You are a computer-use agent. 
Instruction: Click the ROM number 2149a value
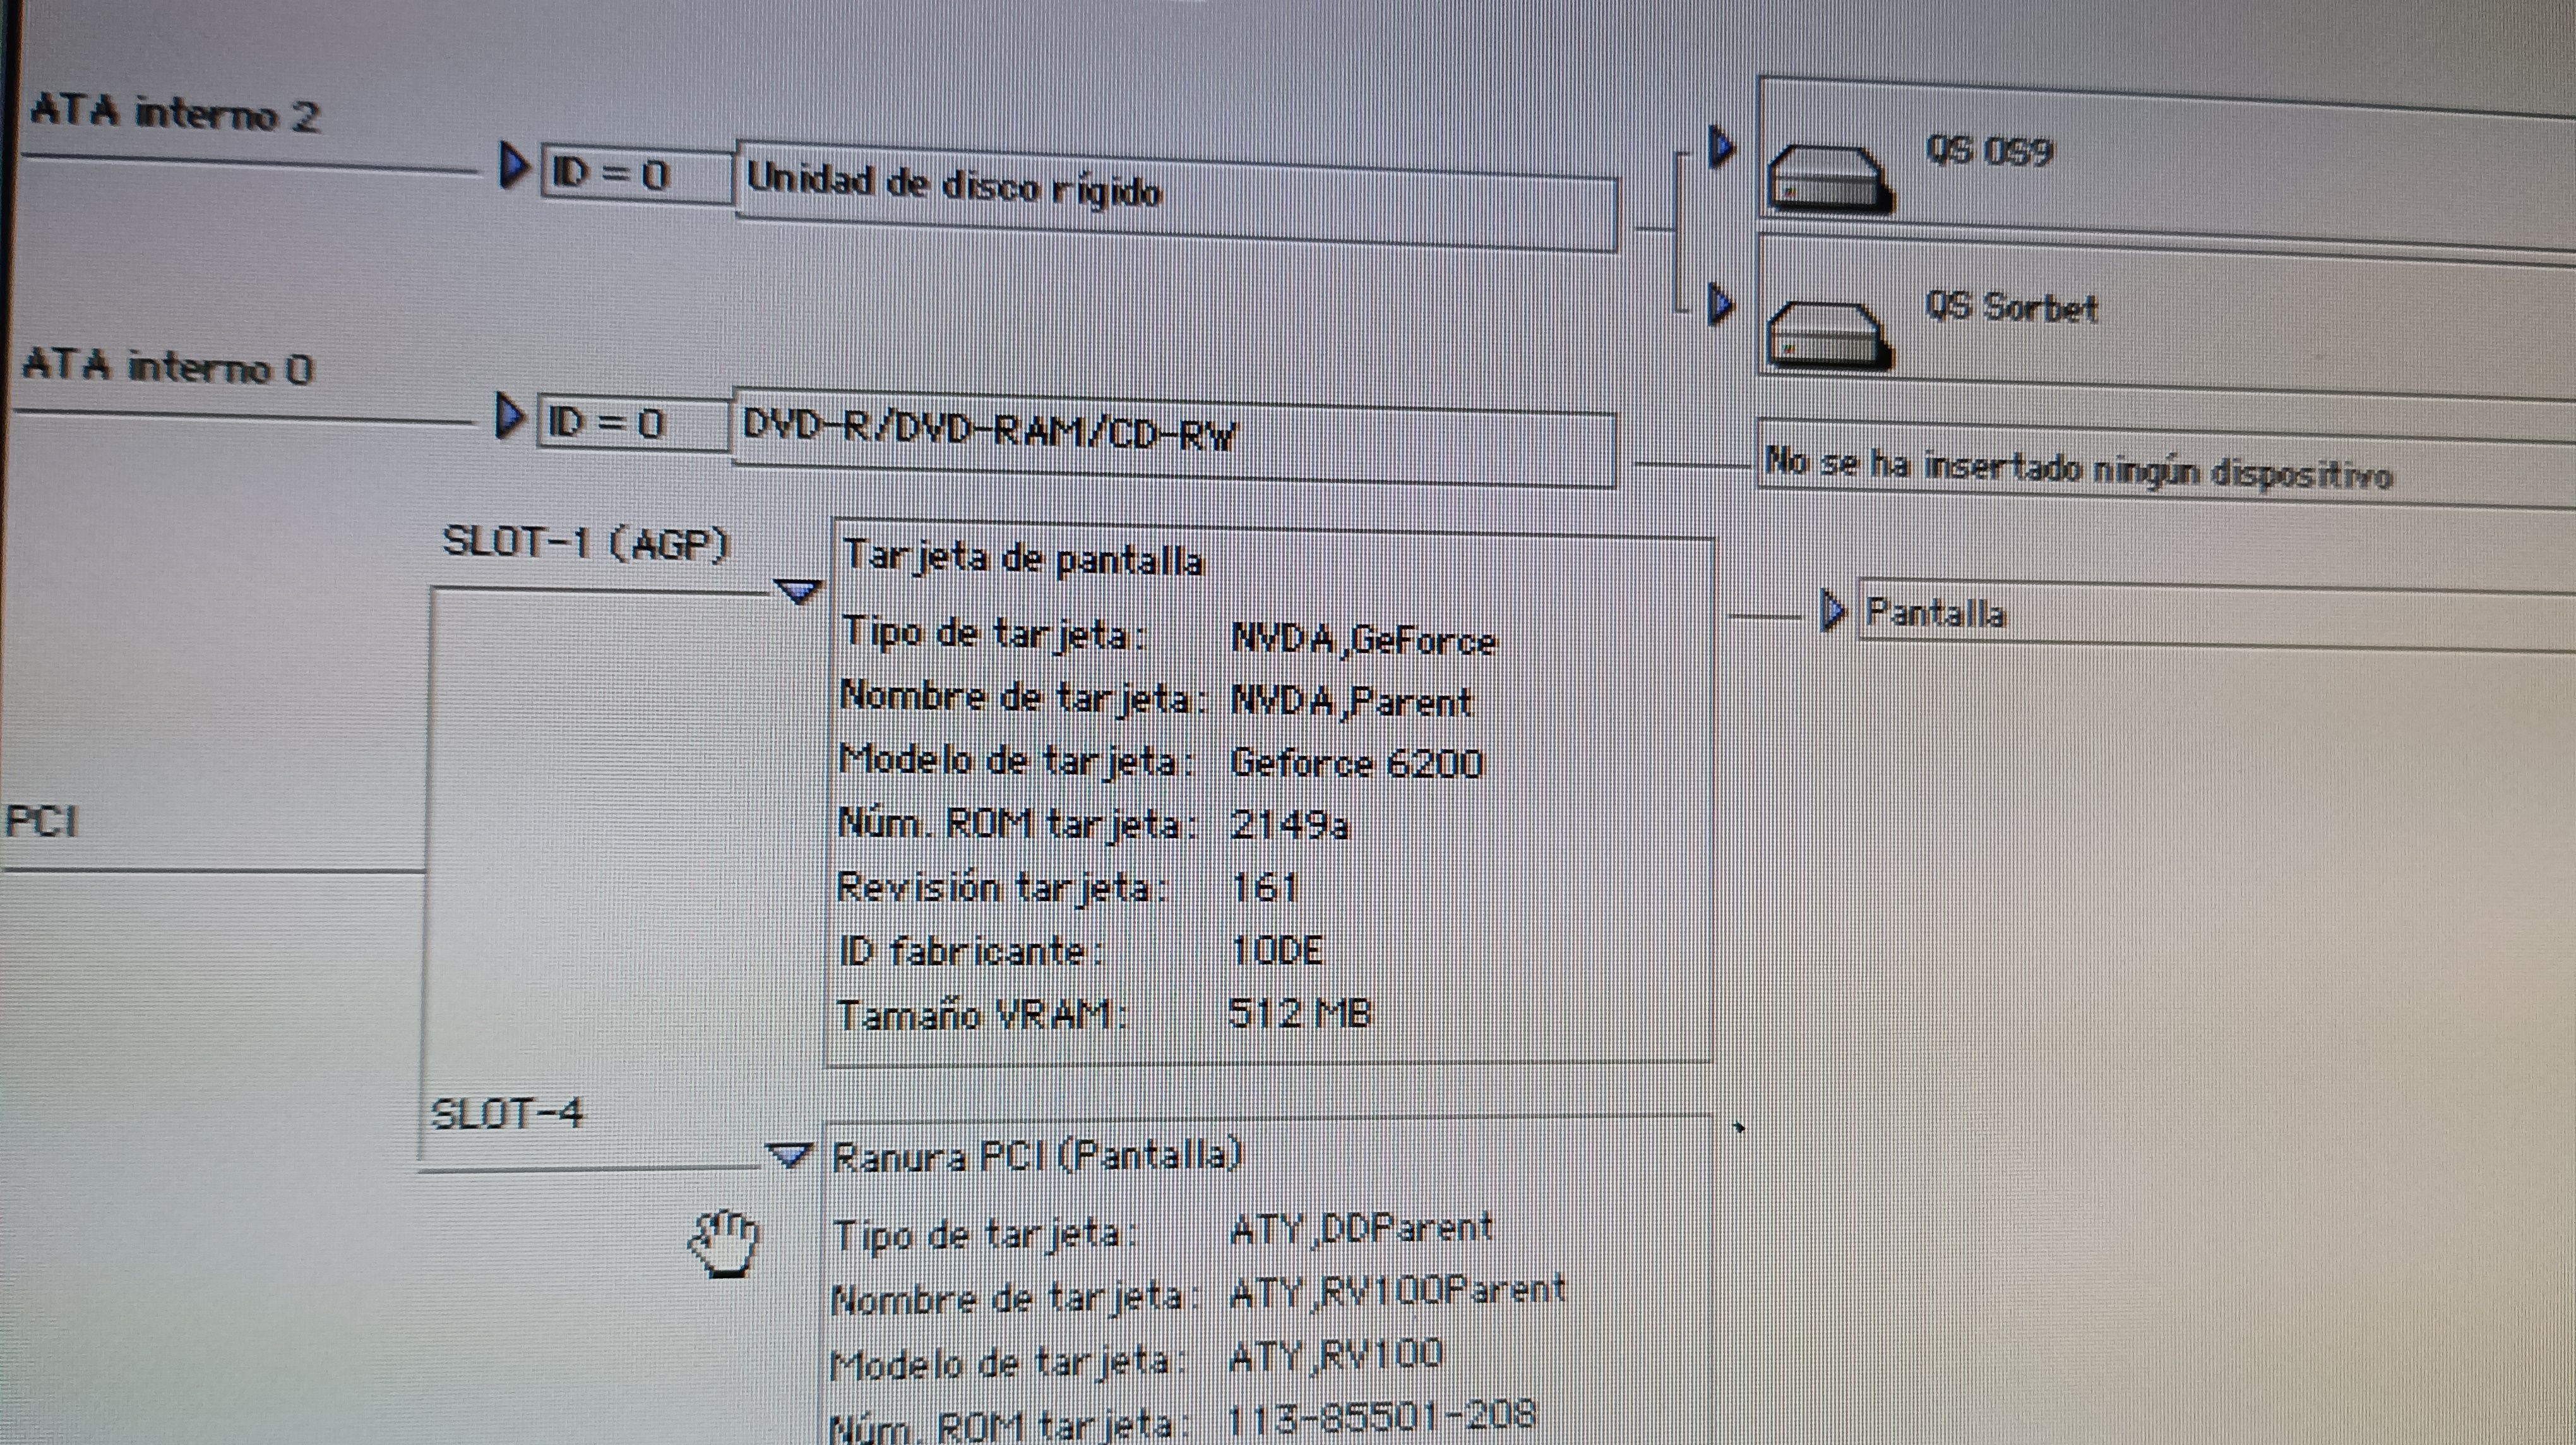point(1289,825)
